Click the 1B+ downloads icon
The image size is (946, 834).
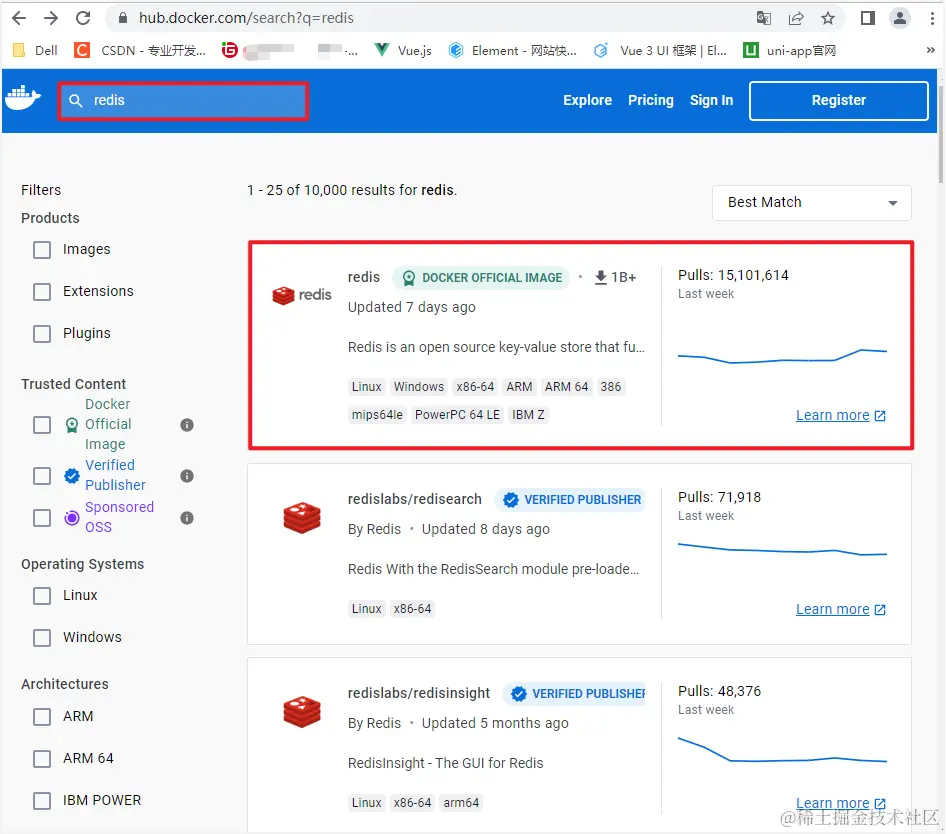pyautogui.click(x=600, y=277)
